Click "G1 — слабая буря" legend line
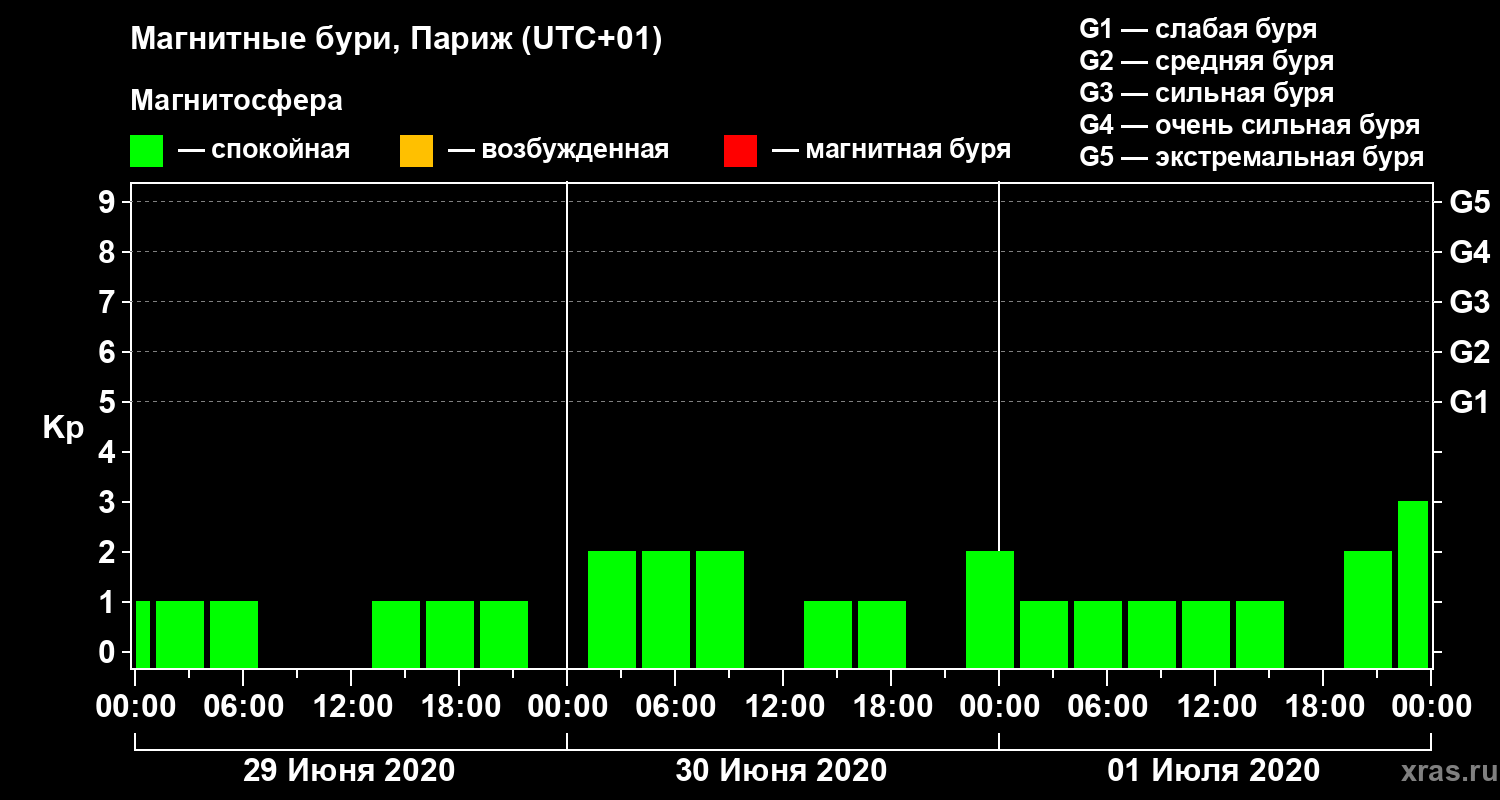This screenshot has width=1500, height=800. pos(1198,29)
